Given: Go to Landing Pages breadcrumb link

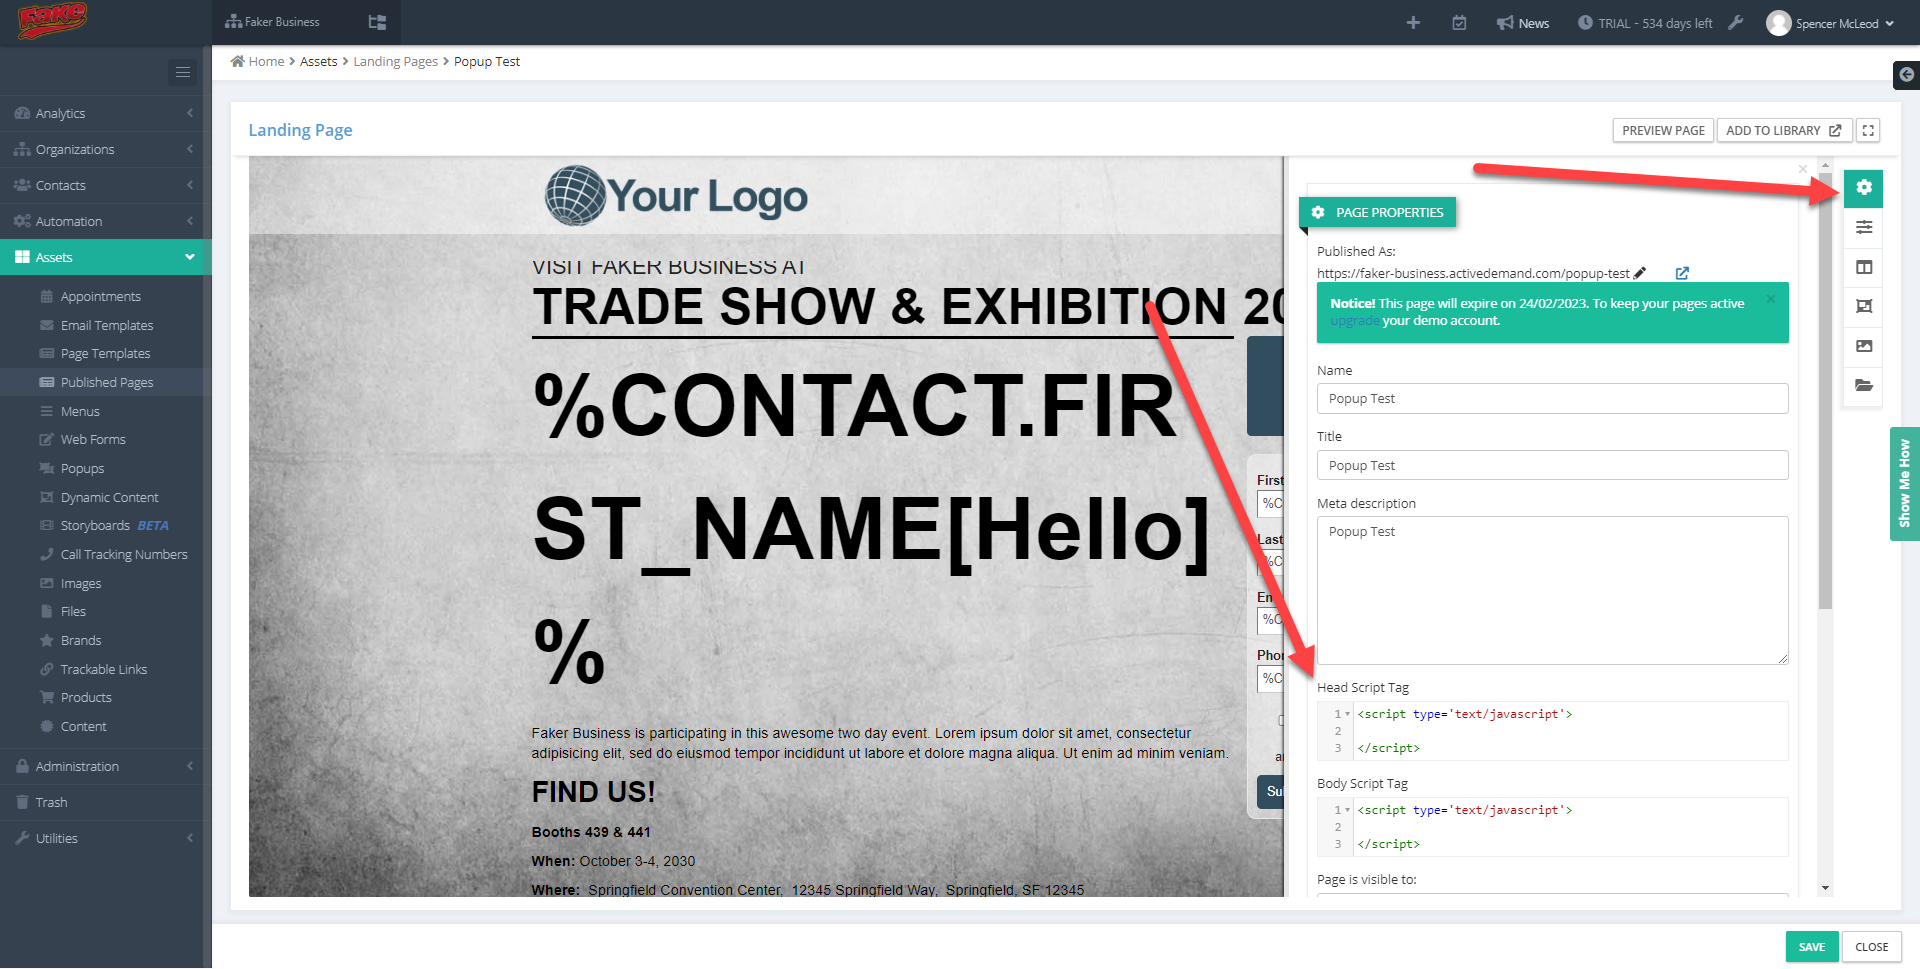Looking at the screenshot, I should 395,62.
